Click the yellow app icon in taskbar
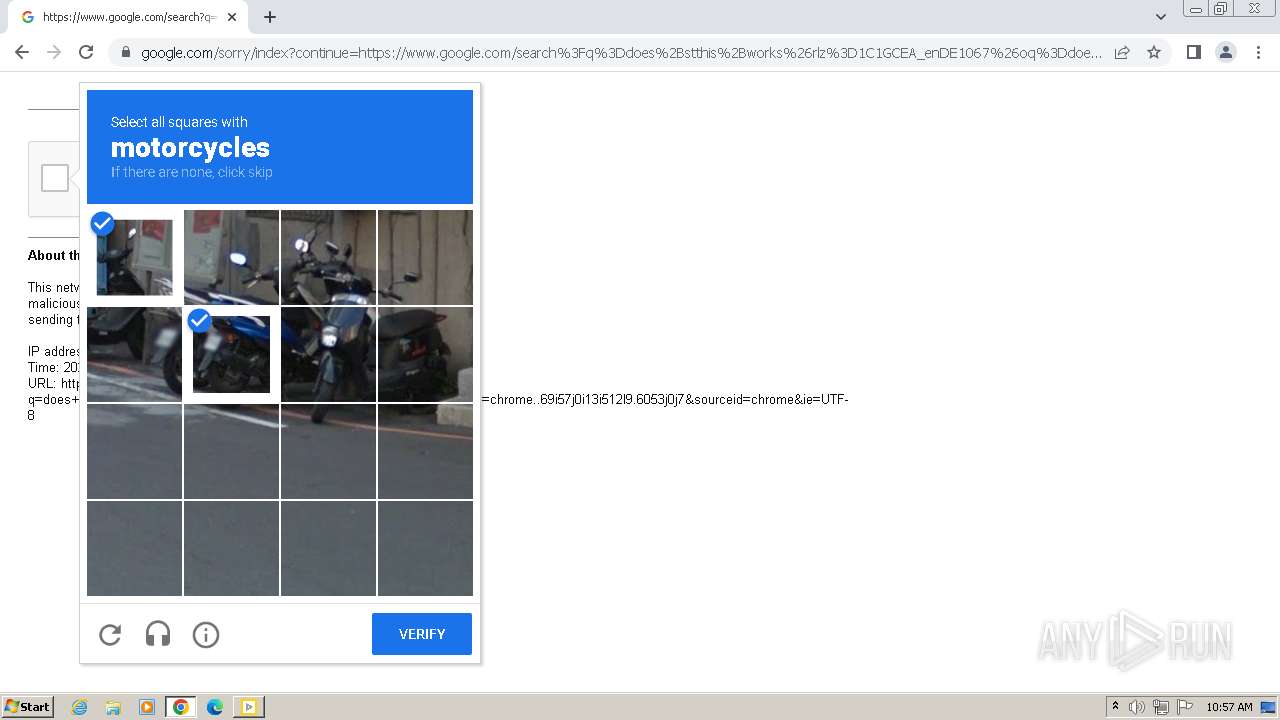The image size is (1280, 720). tap(249, 707)
